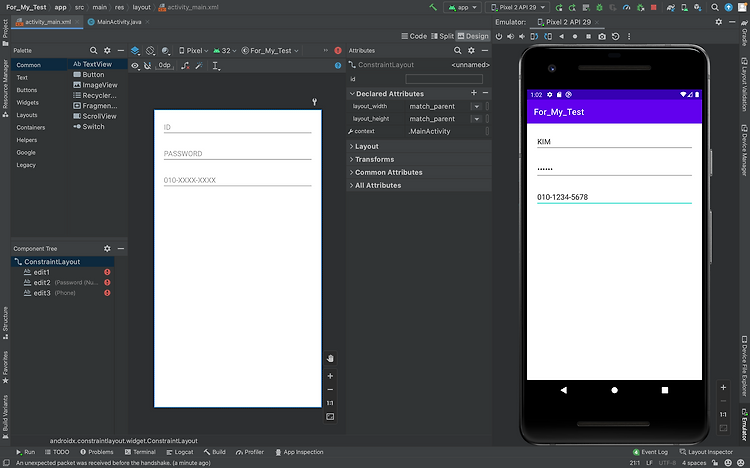This screenshot has height=468, width=750.
Task: Open the emulator panel settings gear
Action: pyautogui.click(x=718, y=22)
